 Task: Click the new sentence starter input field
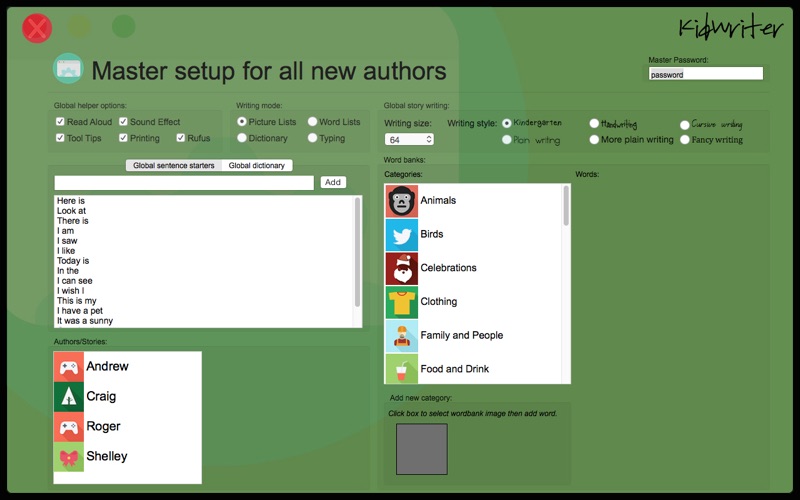coord(184,183)
